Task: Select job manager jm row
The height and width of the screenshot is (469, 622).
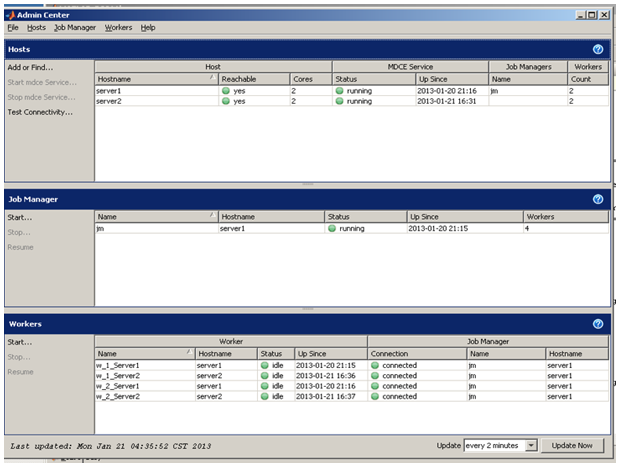Action: click(x=352, y=228)
